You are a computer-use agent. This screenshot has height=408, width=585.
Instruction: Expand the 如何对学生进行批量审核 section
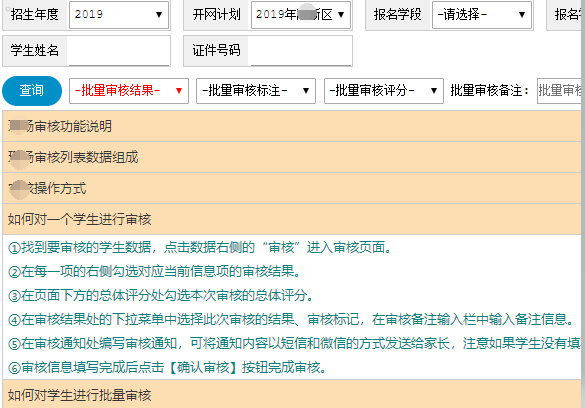(x=292, y=395)
